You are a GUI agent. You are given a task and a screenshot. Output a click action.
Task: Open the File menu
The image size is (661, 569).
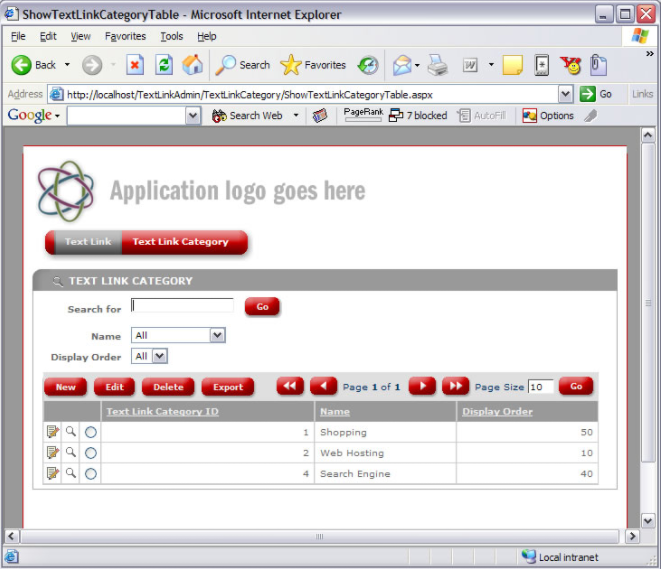click(18, 36)
